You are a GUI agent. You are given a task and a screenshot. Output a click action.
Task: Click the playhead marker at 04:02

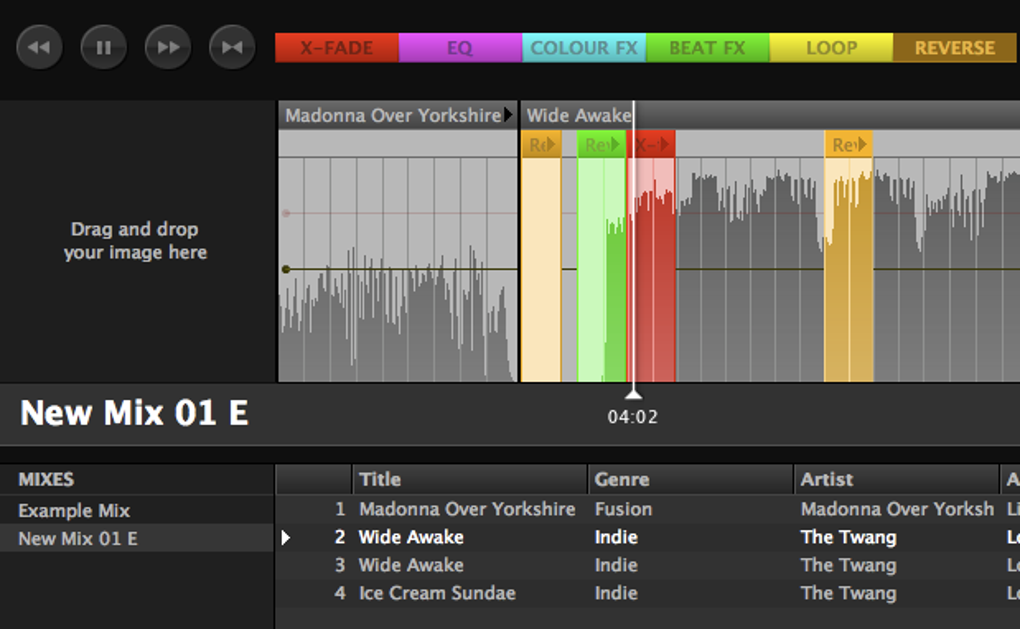coord(633,394)
